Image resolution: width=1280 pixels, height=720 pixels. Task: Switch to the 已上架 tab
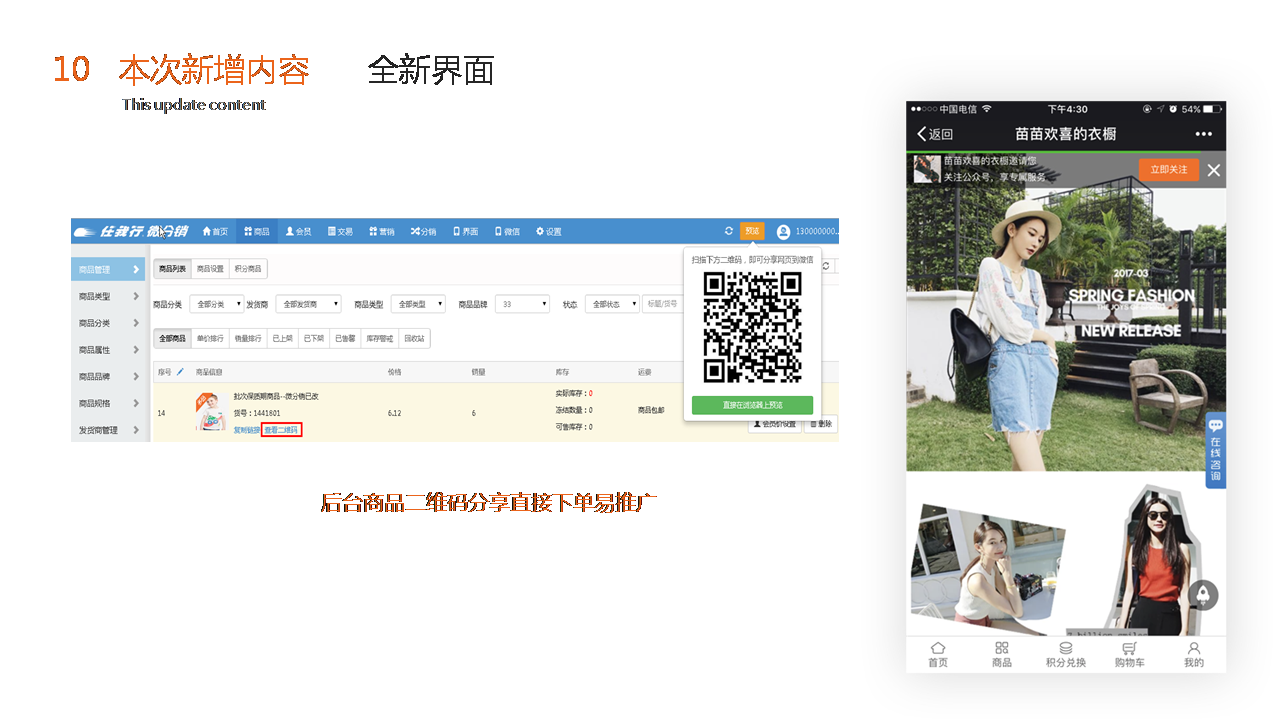pos(283,339)
